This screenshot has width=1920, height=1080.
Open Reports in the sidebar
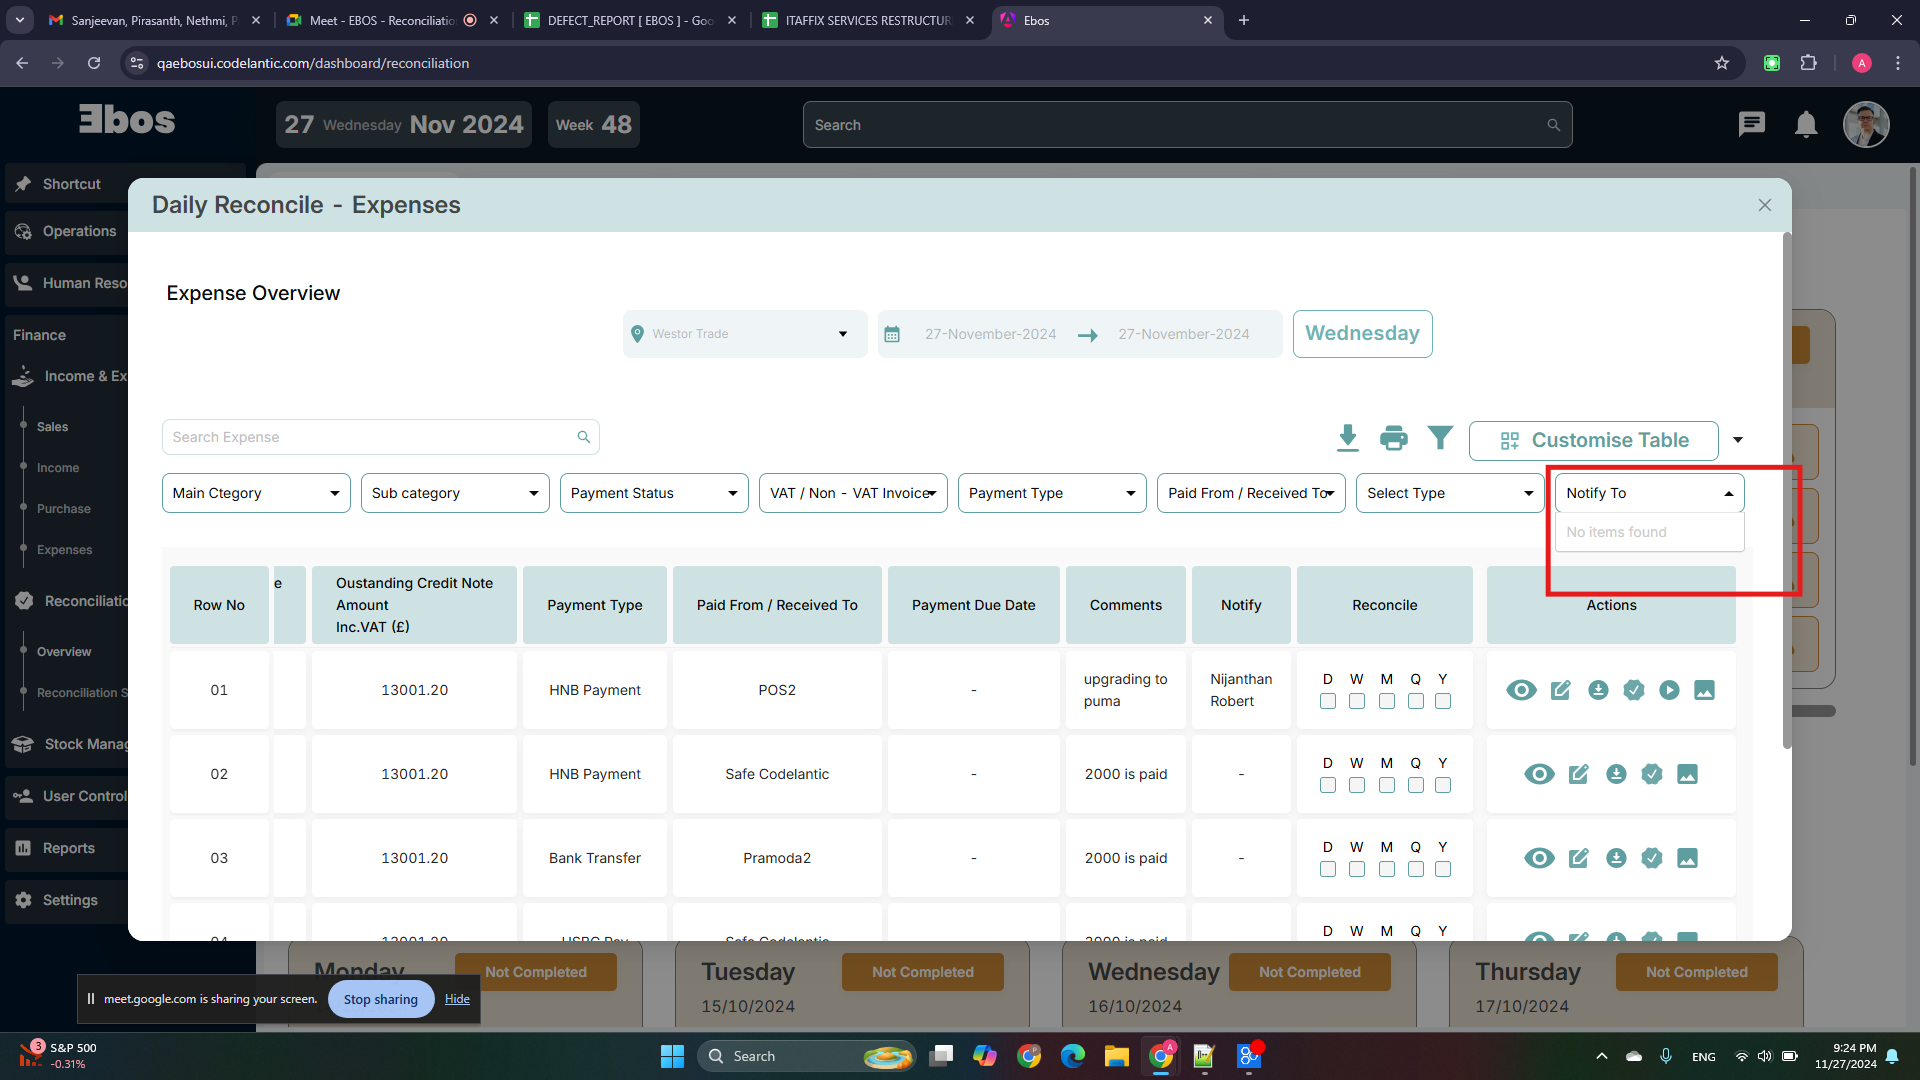tap(68, 848)
